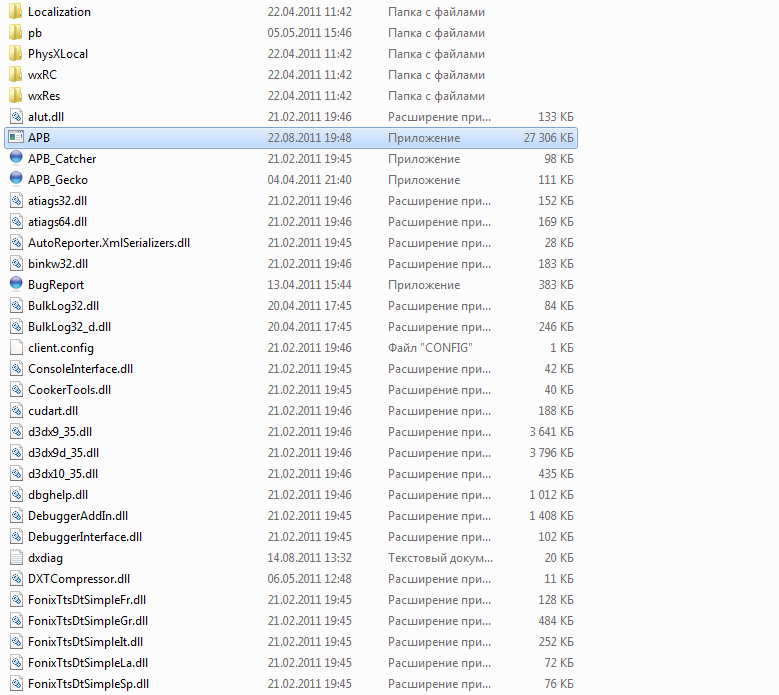Screen dimensions: 779x695
Task: Select the binkw32.dll file name
Action: (x=58, y=264)
